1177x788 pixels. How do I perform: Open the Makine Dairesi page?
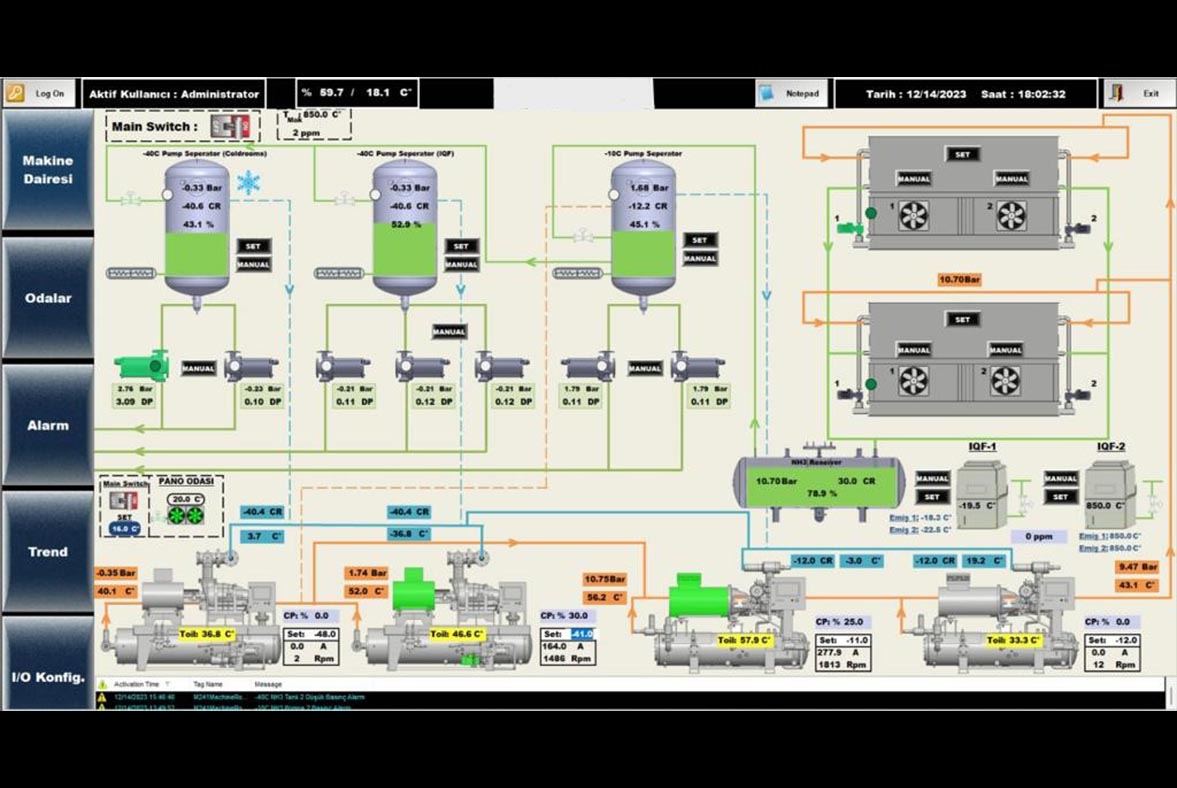[x=48, y=170]
